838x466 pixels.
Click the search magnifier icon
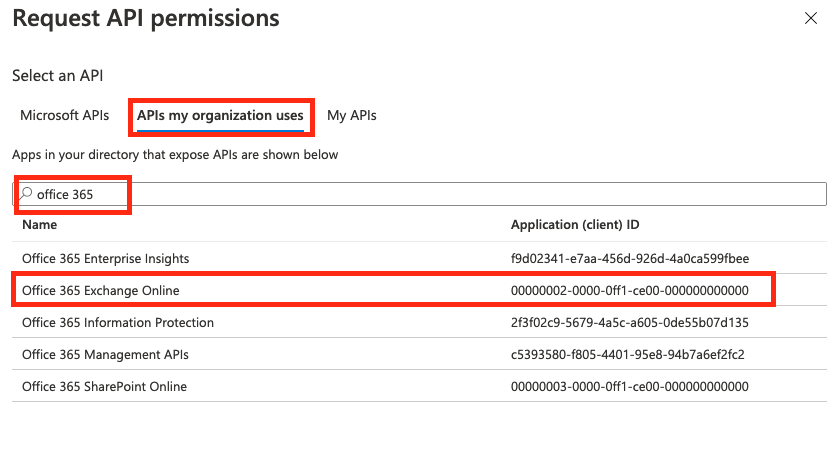27,194
